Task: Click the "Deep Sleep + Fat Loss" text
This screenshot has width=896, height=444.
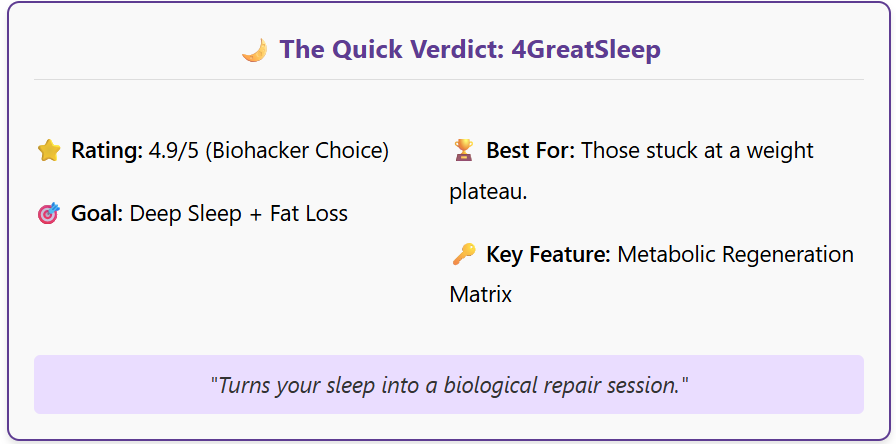Action: click(239, 214)
